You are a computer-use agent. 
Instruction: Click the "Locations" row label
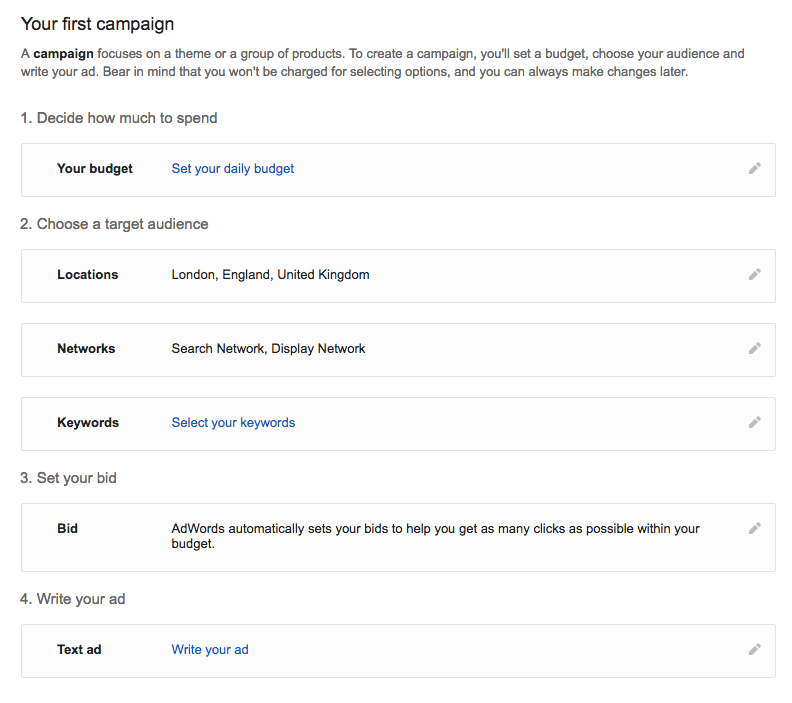point(88,275)
